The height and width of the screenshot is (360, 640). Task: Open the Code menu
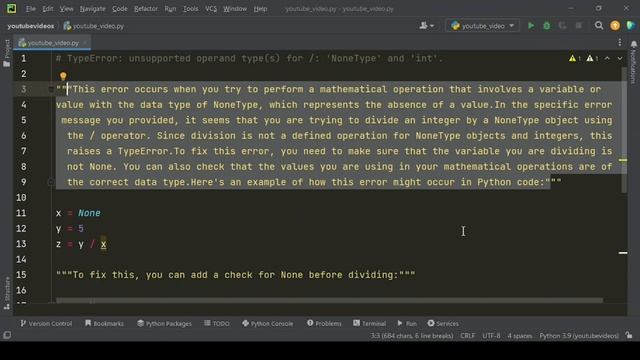[120, 9]
